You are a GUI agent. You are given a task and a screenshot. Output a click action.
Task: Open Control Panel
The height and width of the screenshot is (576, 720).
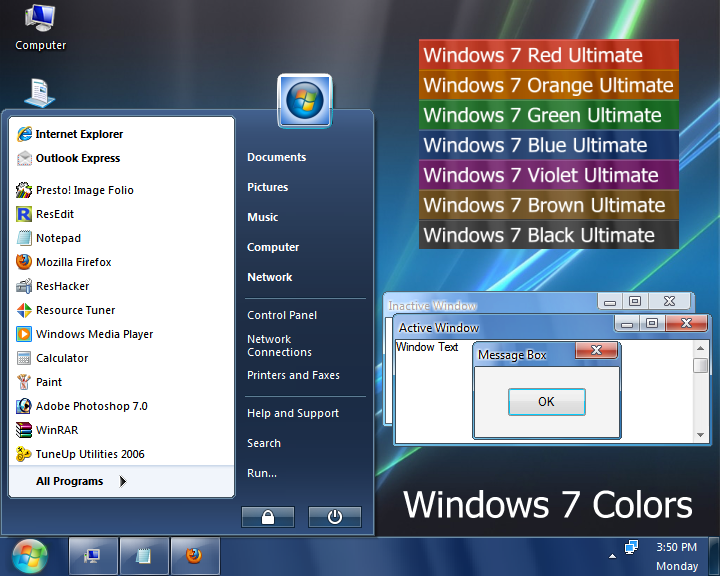(x=282, y=315)
